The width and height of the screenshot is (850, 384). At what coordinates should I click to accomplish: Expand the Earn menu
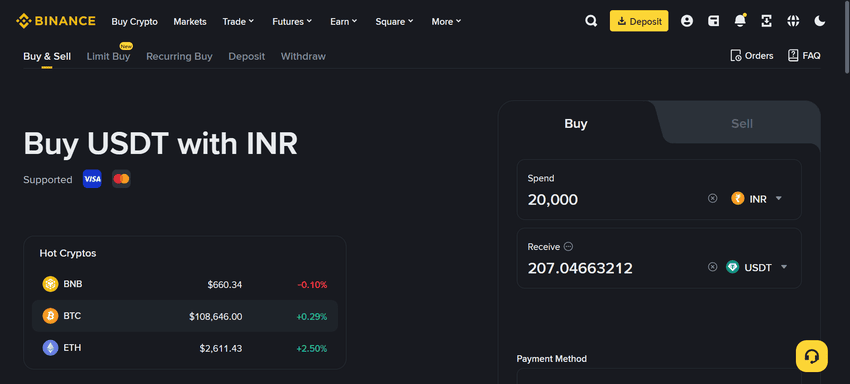tap(344, 22)
